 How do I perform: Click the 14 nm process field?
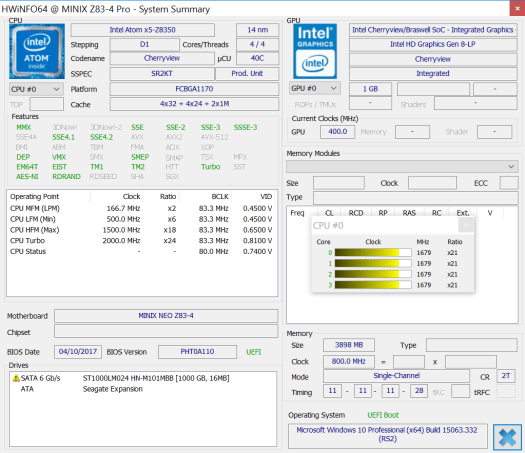pyautogui.click(x=257, y=30)
